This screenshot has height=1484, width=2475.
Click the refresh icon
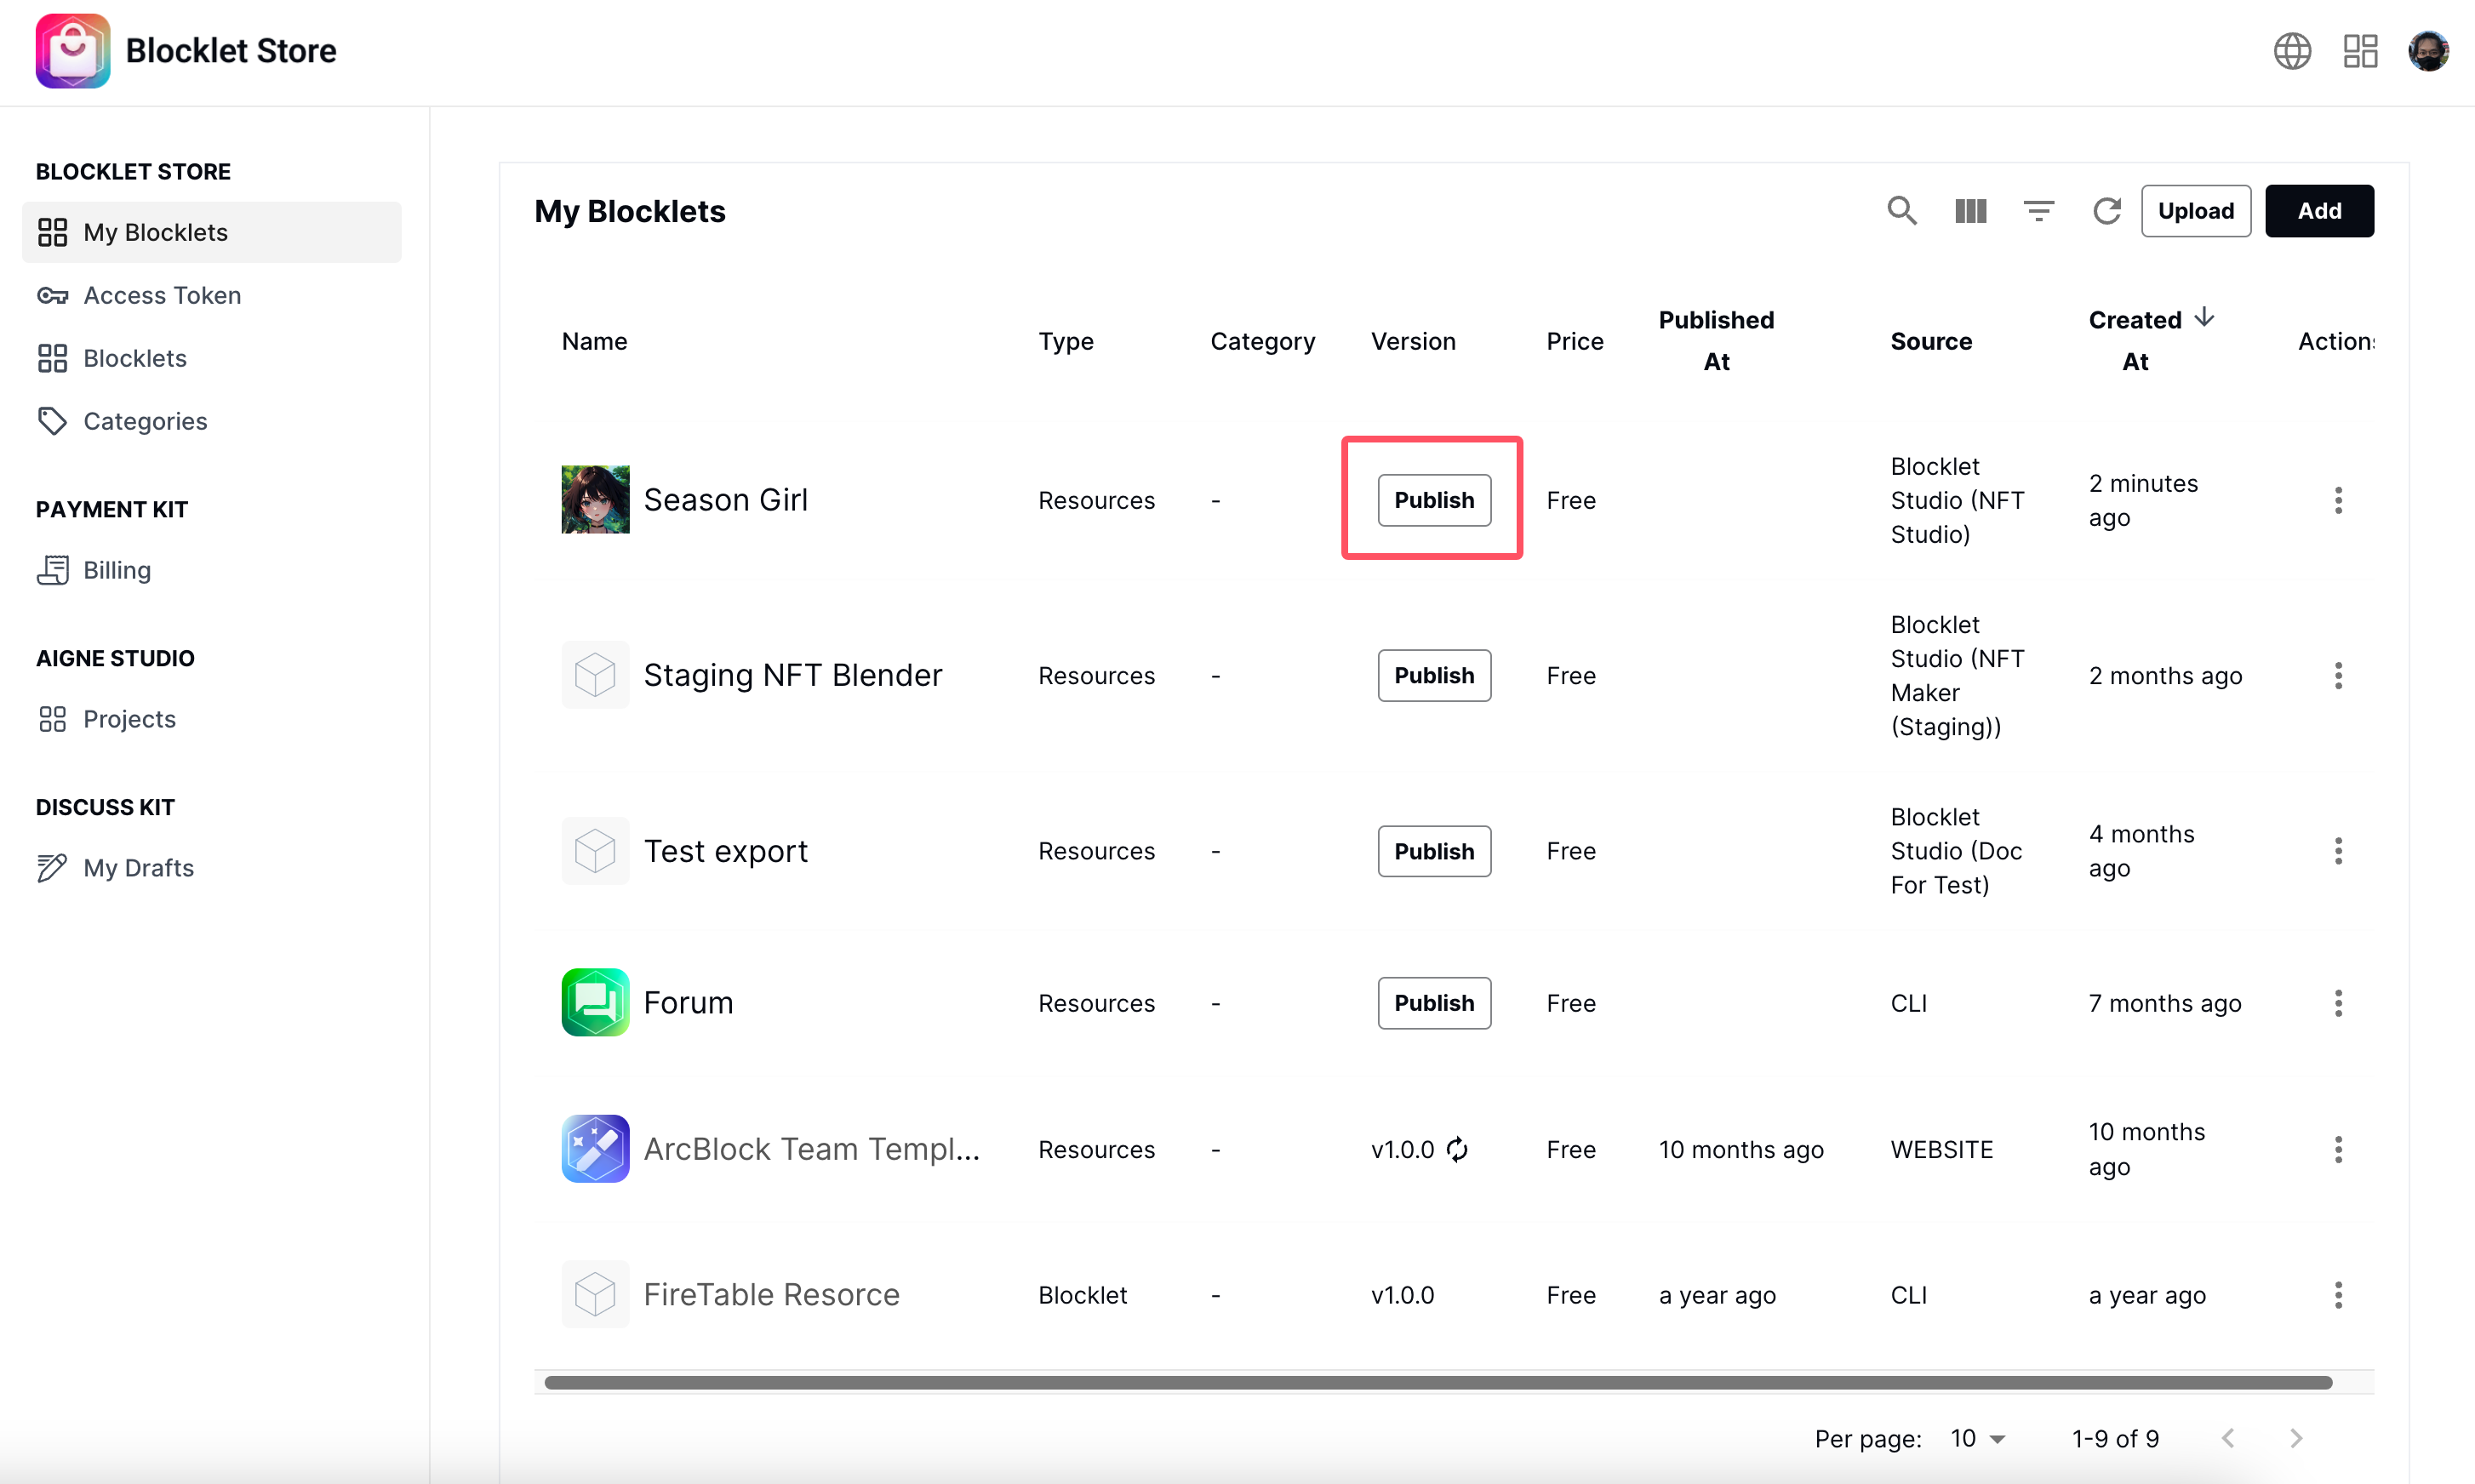pos(2106,211)
